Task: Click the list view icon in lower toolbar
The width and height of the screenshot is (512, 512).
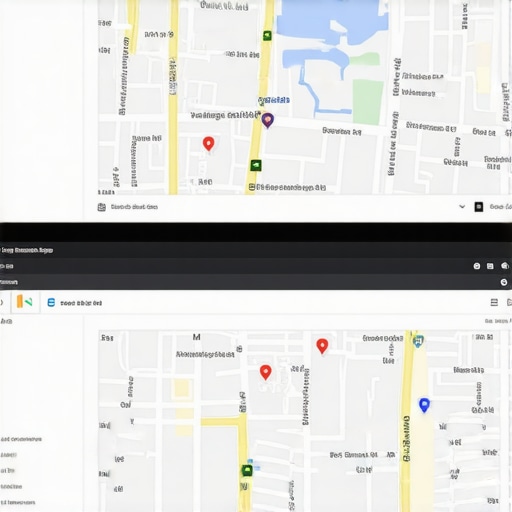Action: tap(494, 302)
